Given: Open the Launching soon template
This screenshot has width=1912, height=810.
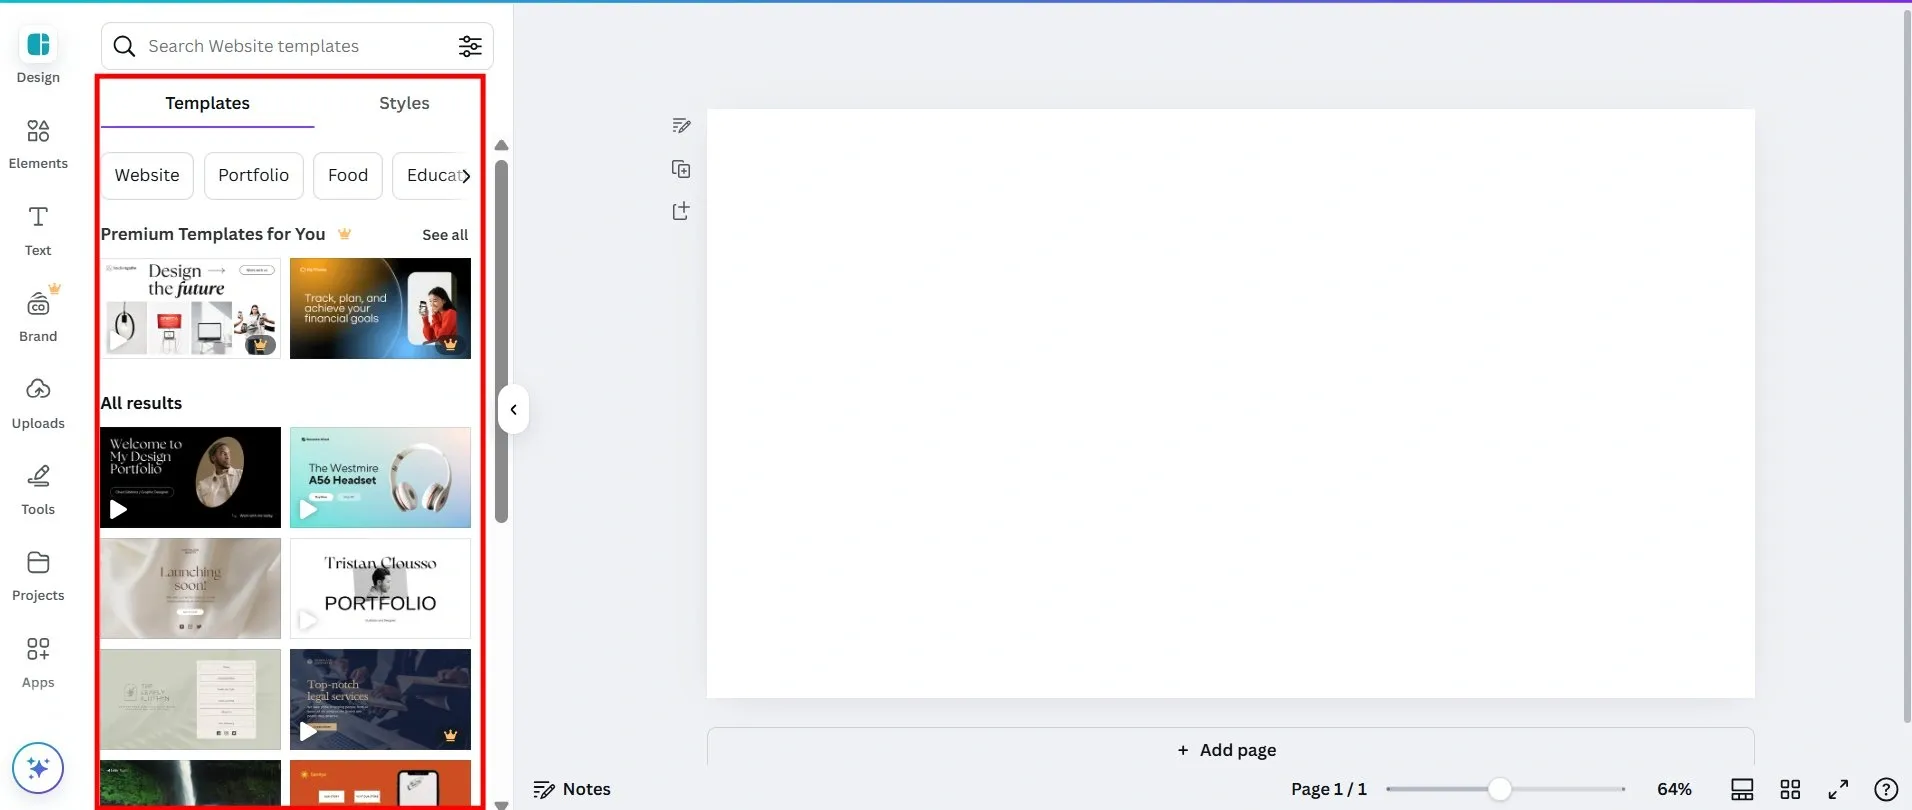Looking at the screenshot, I should point(190,588).
